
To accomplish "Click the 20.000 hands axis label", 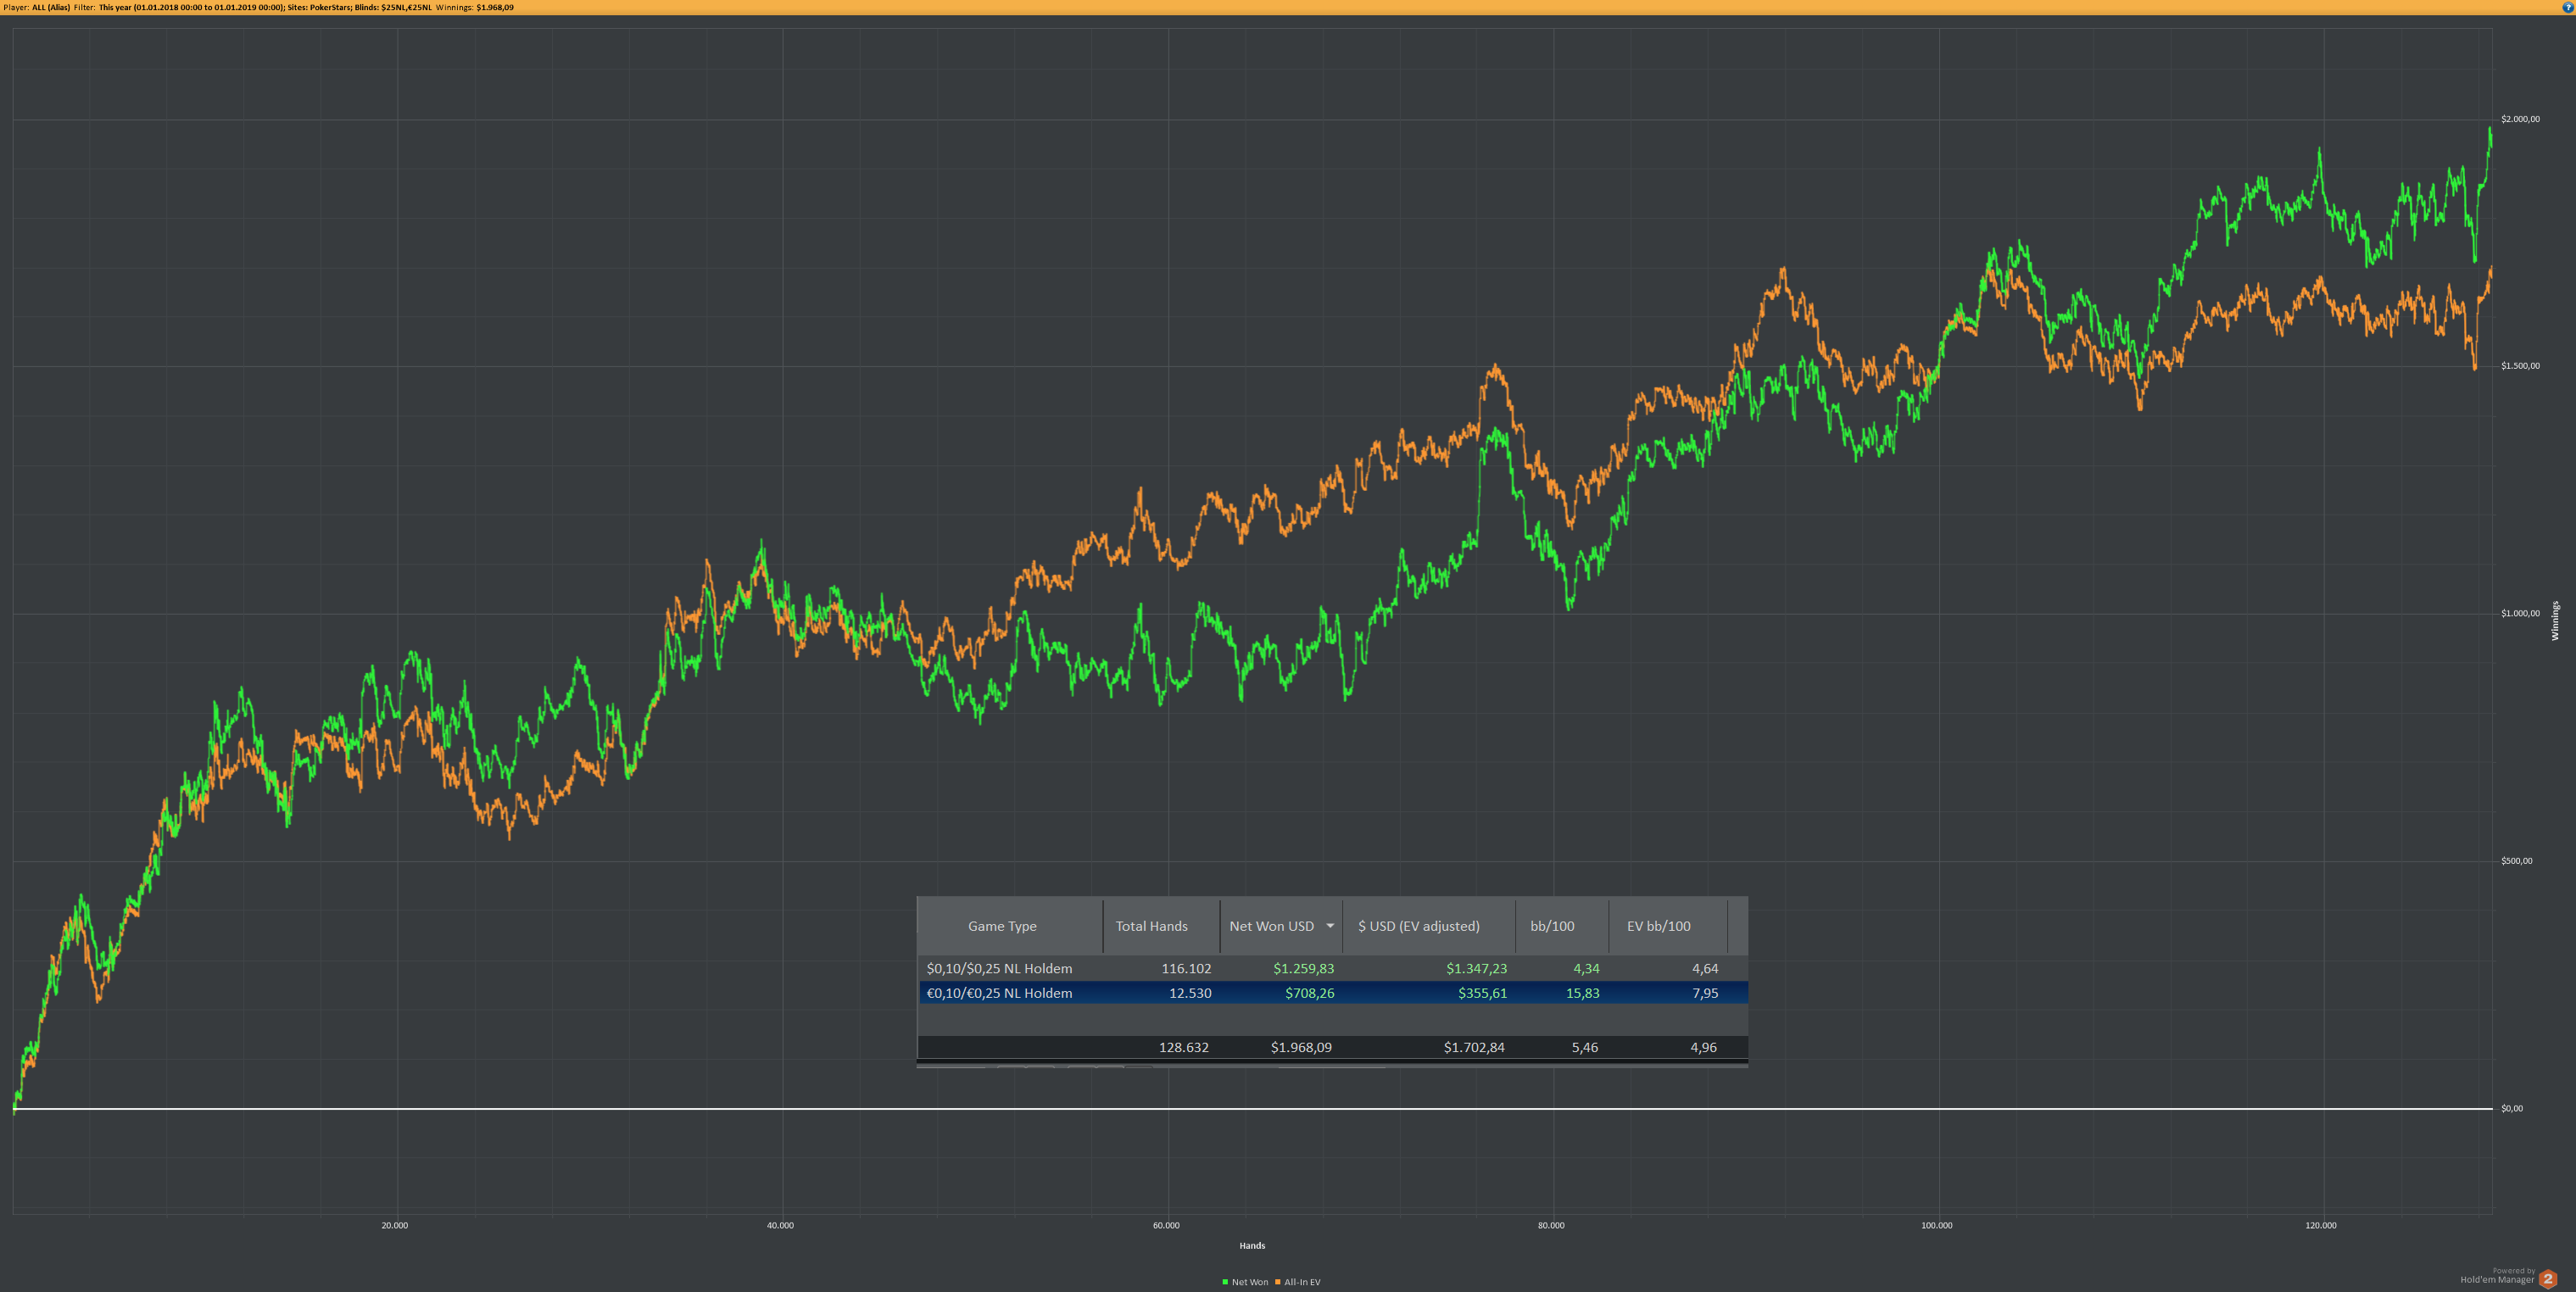I will (395, 1225).
